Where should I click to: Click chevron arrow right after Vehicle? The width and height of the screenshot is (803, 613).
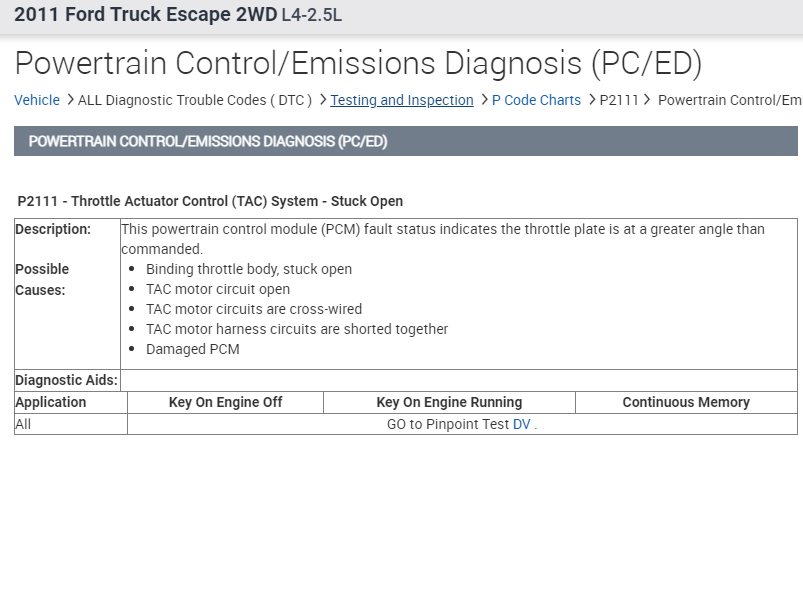point(70,100)
